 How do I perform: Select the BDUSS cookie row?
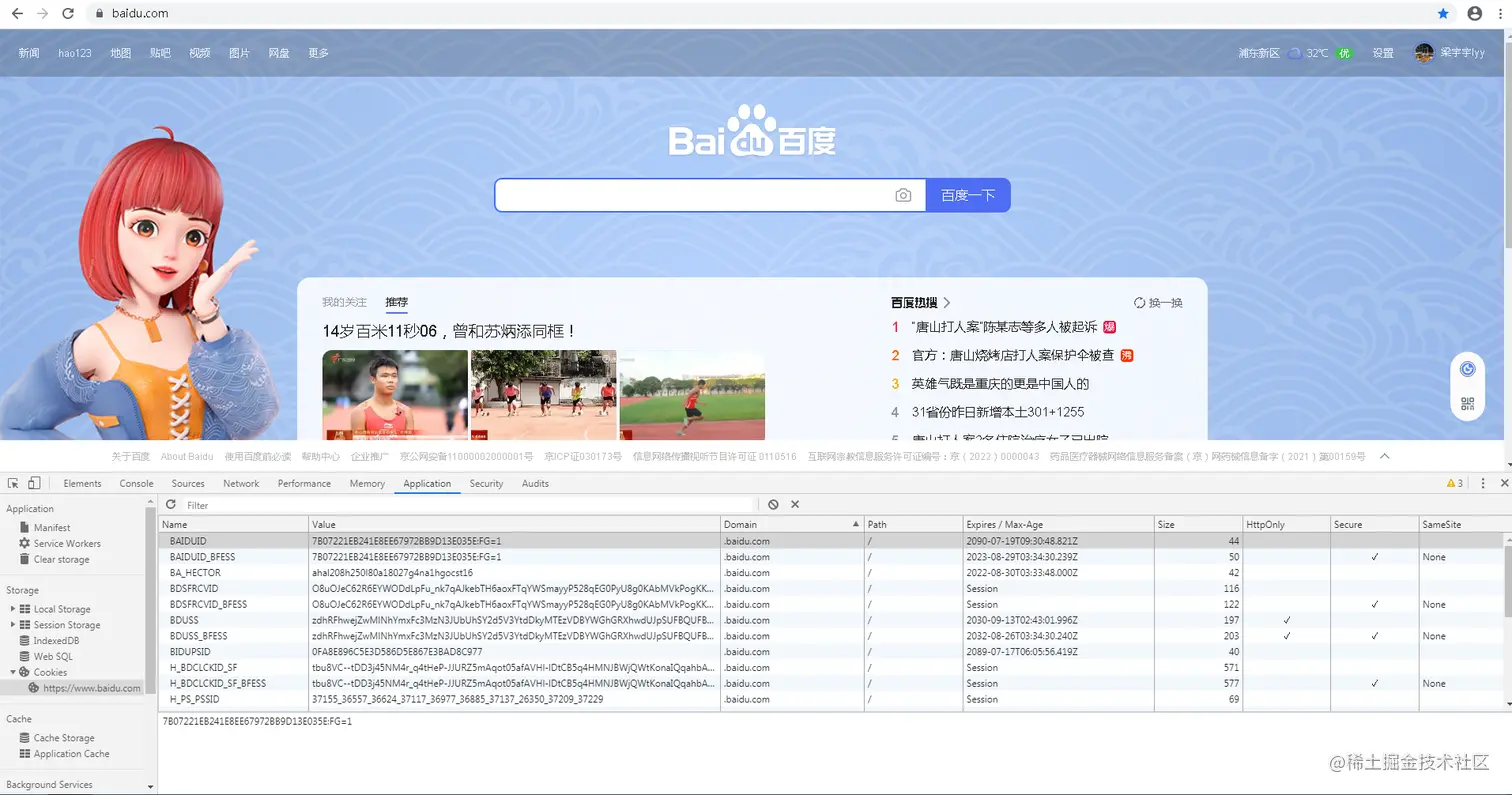831,620
